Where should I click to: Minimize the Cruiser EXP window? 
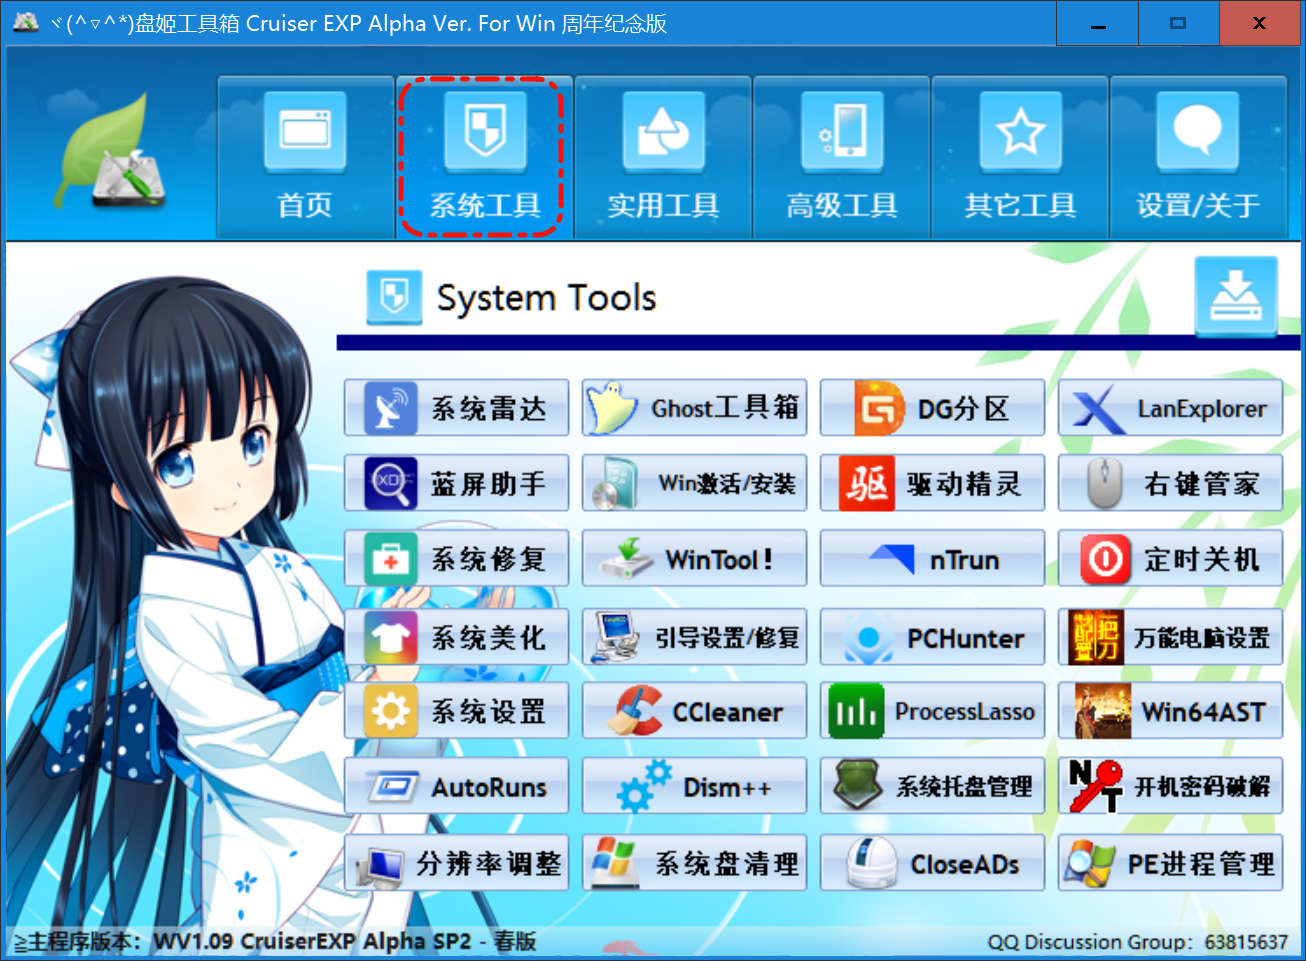point(1098,23)
